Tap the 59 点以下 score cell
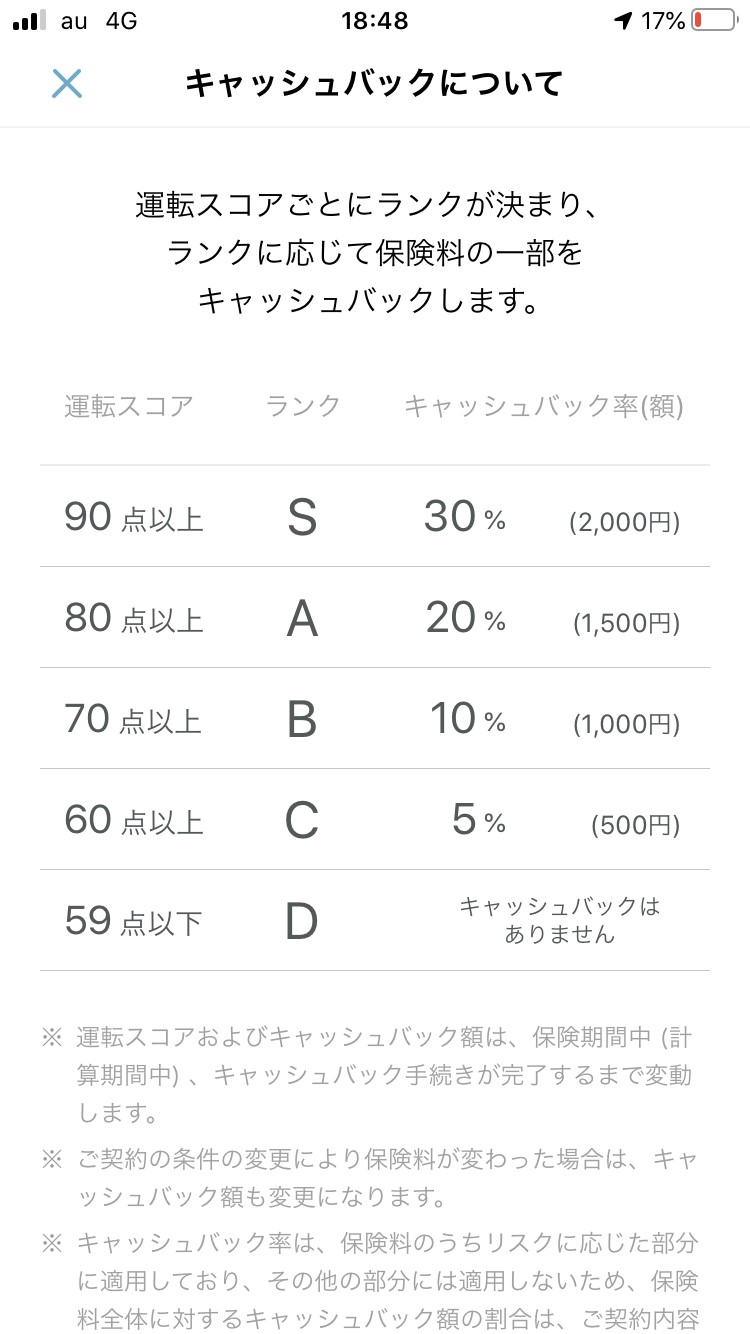750x1334 pixels. (133, 921)
